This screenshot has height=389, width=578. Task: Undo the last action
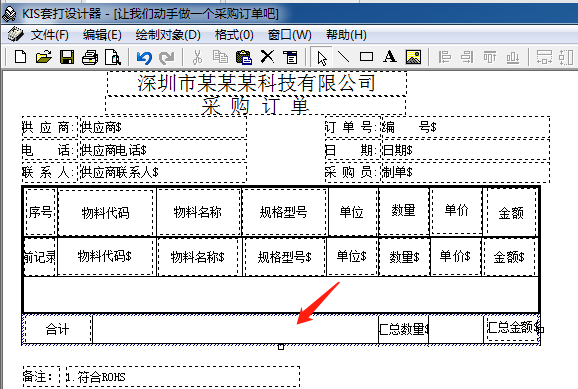click(x=144, y=58)
